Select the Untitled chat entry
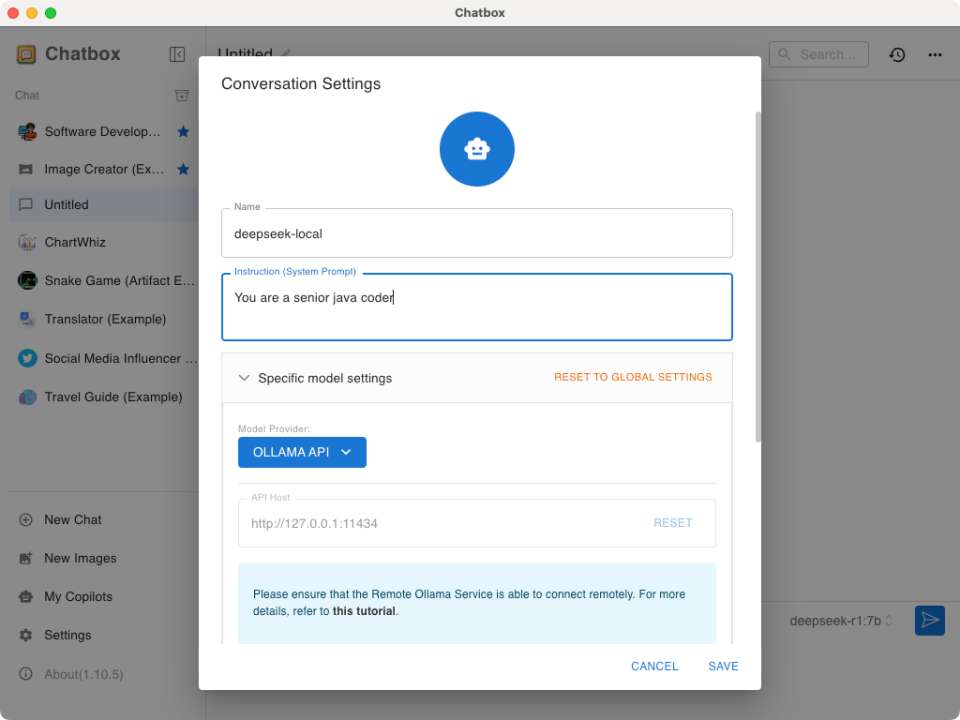This screenshot has width=960, height=720. click(102, 204)
